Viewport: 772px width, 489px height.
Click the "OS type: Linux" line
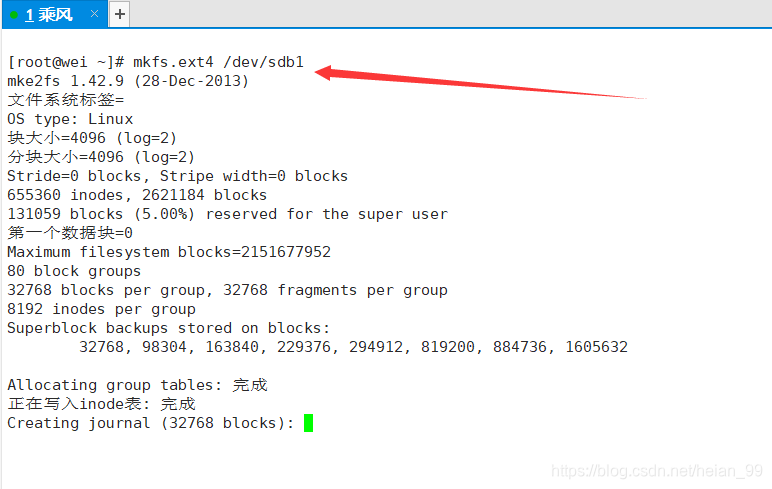70,119
